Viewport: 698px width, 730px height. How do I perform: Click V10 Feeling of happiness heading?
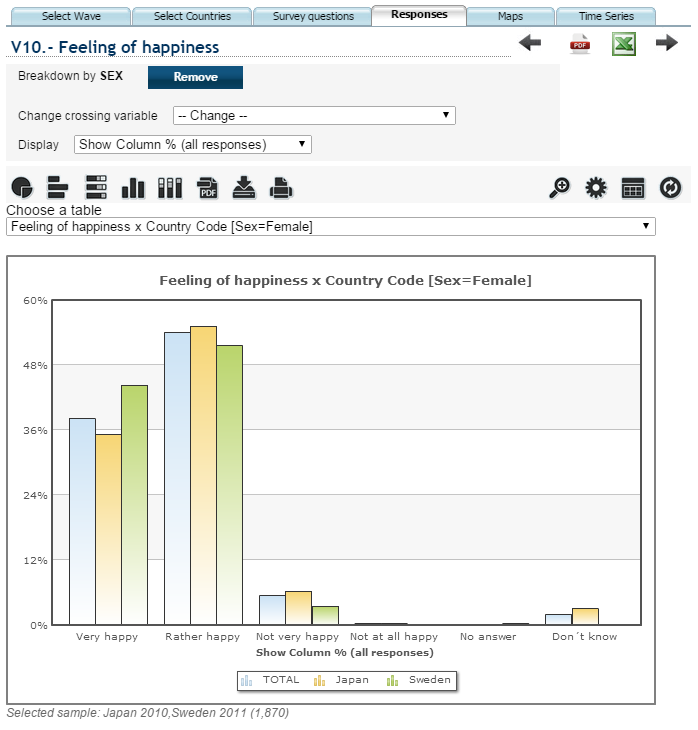(115, 47)
